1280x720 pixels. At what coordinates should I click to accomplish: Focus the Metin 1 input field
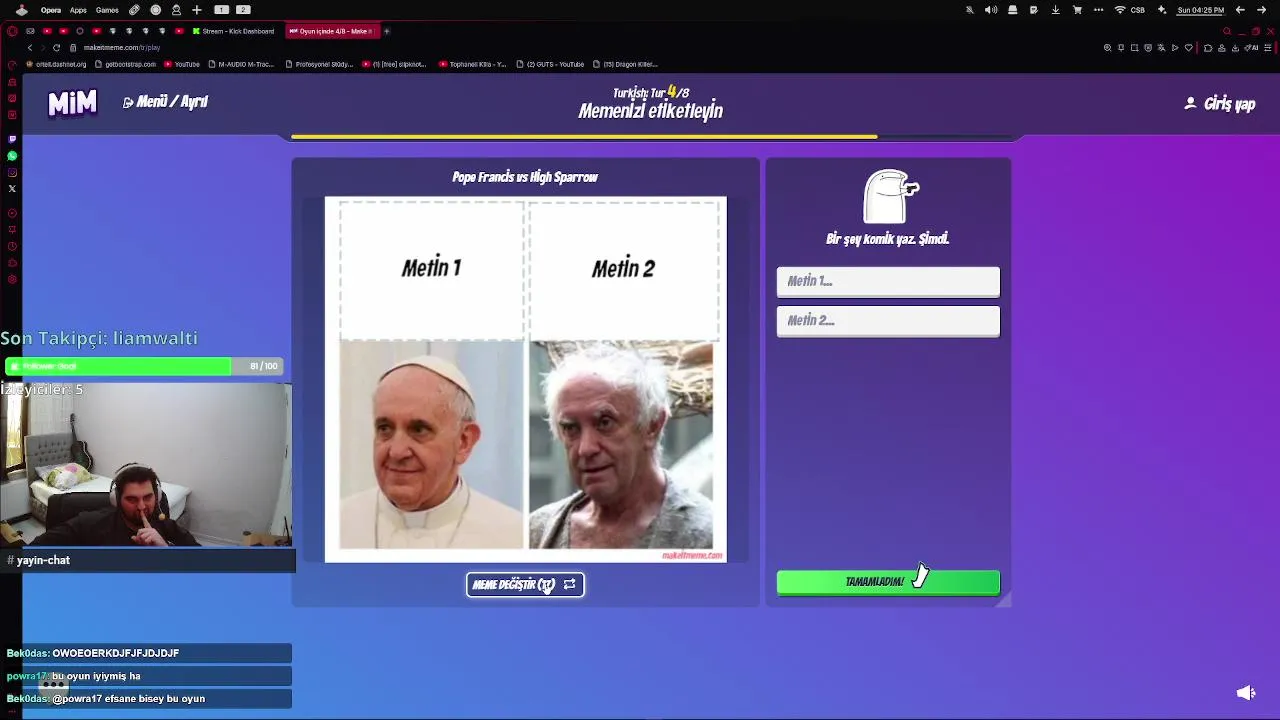888,281
